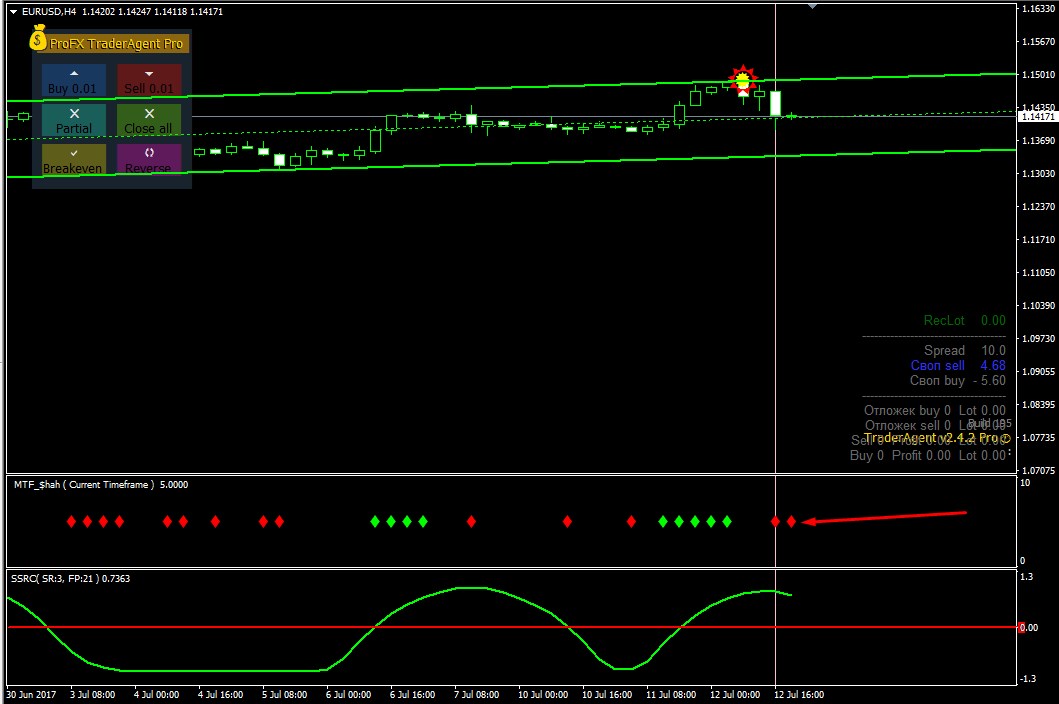Screen dimensions: 1059x704
Task: Click the large white candle at the vertical crosshair
Action: (x=775, y=103)
